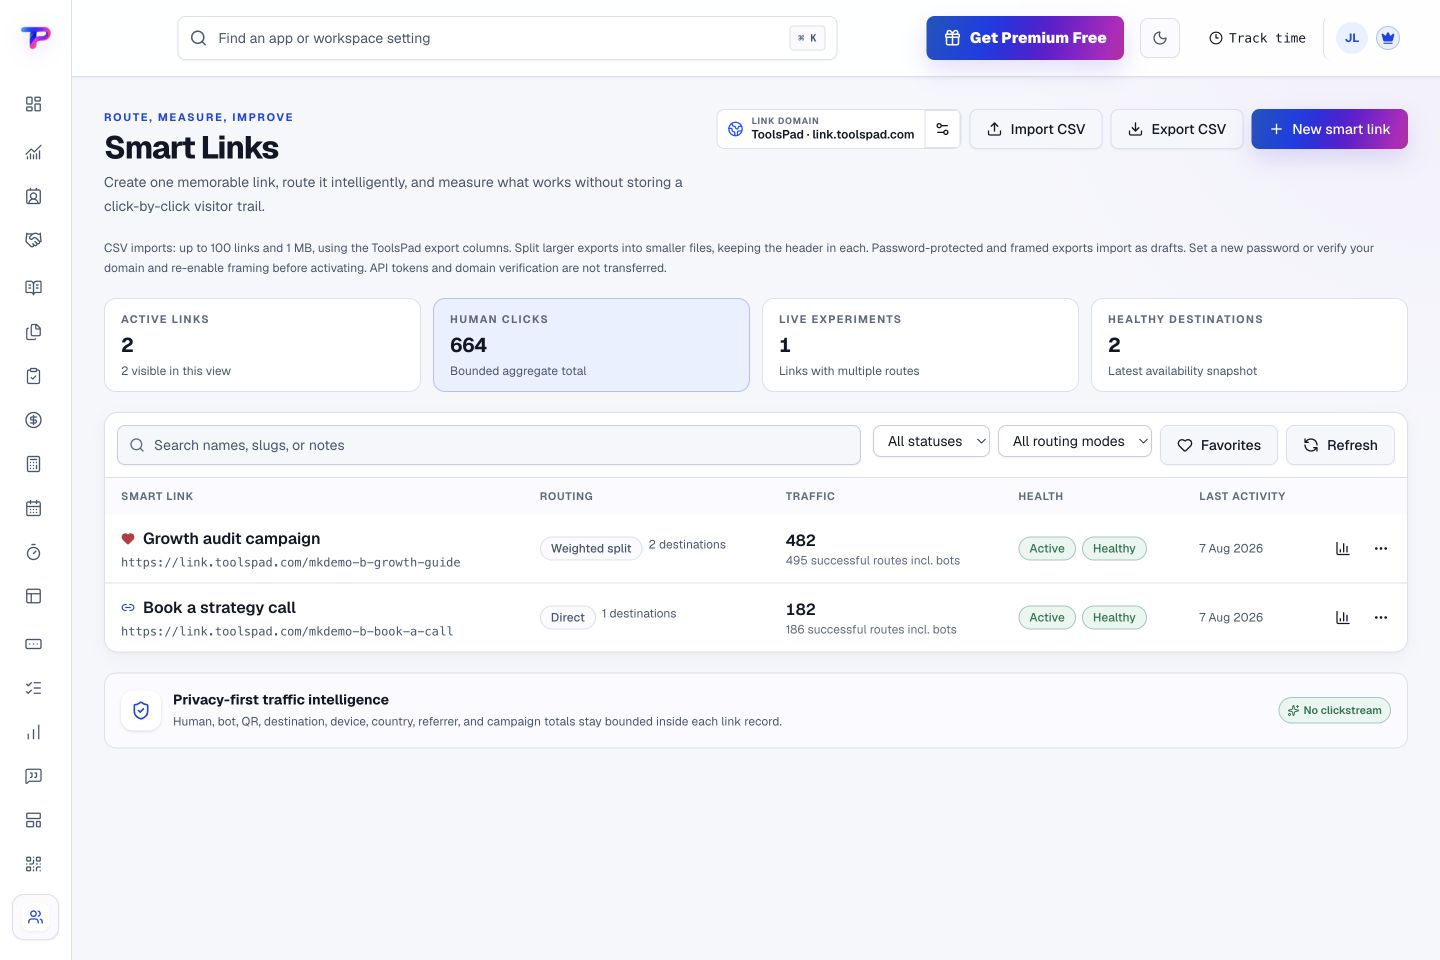Open the quote message icon in sidebar
1440x960 pixels.
(x=33, y=776)
